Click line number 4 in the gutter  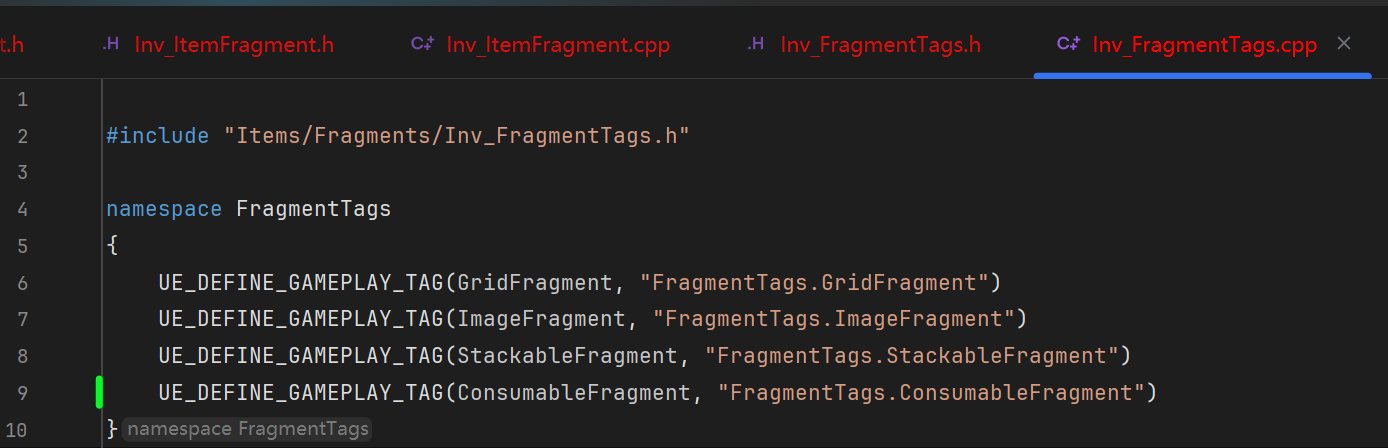point(23,210)
